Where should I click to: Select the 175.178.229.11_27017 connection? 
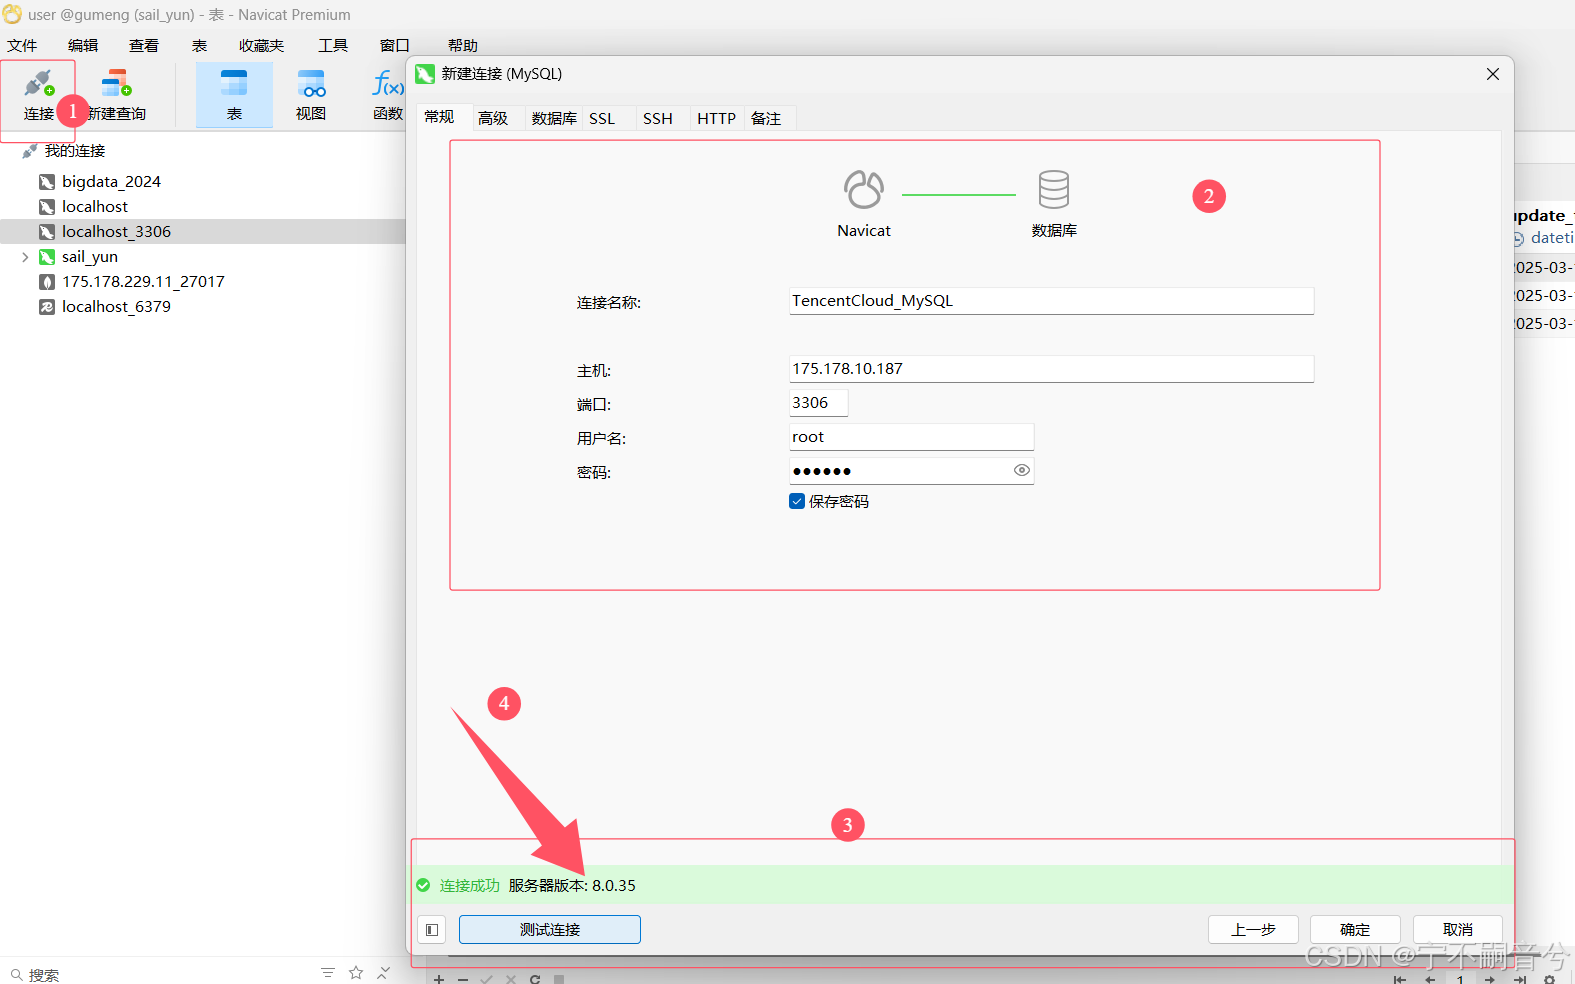[x=143, y=282]
